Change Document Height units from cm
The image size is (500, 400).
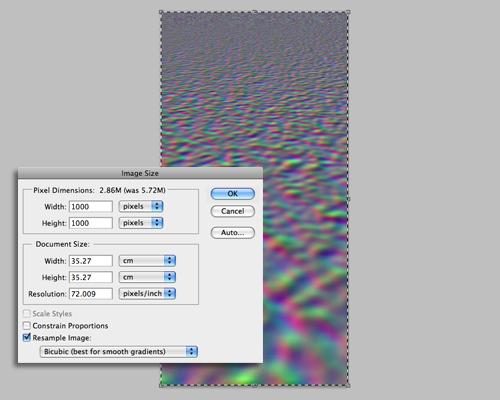(x=147, y=277)
